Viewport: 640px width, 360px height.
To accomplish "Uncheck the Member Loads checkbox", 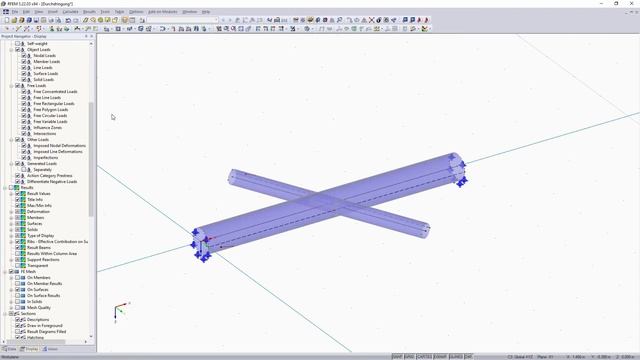I will 24,62.
